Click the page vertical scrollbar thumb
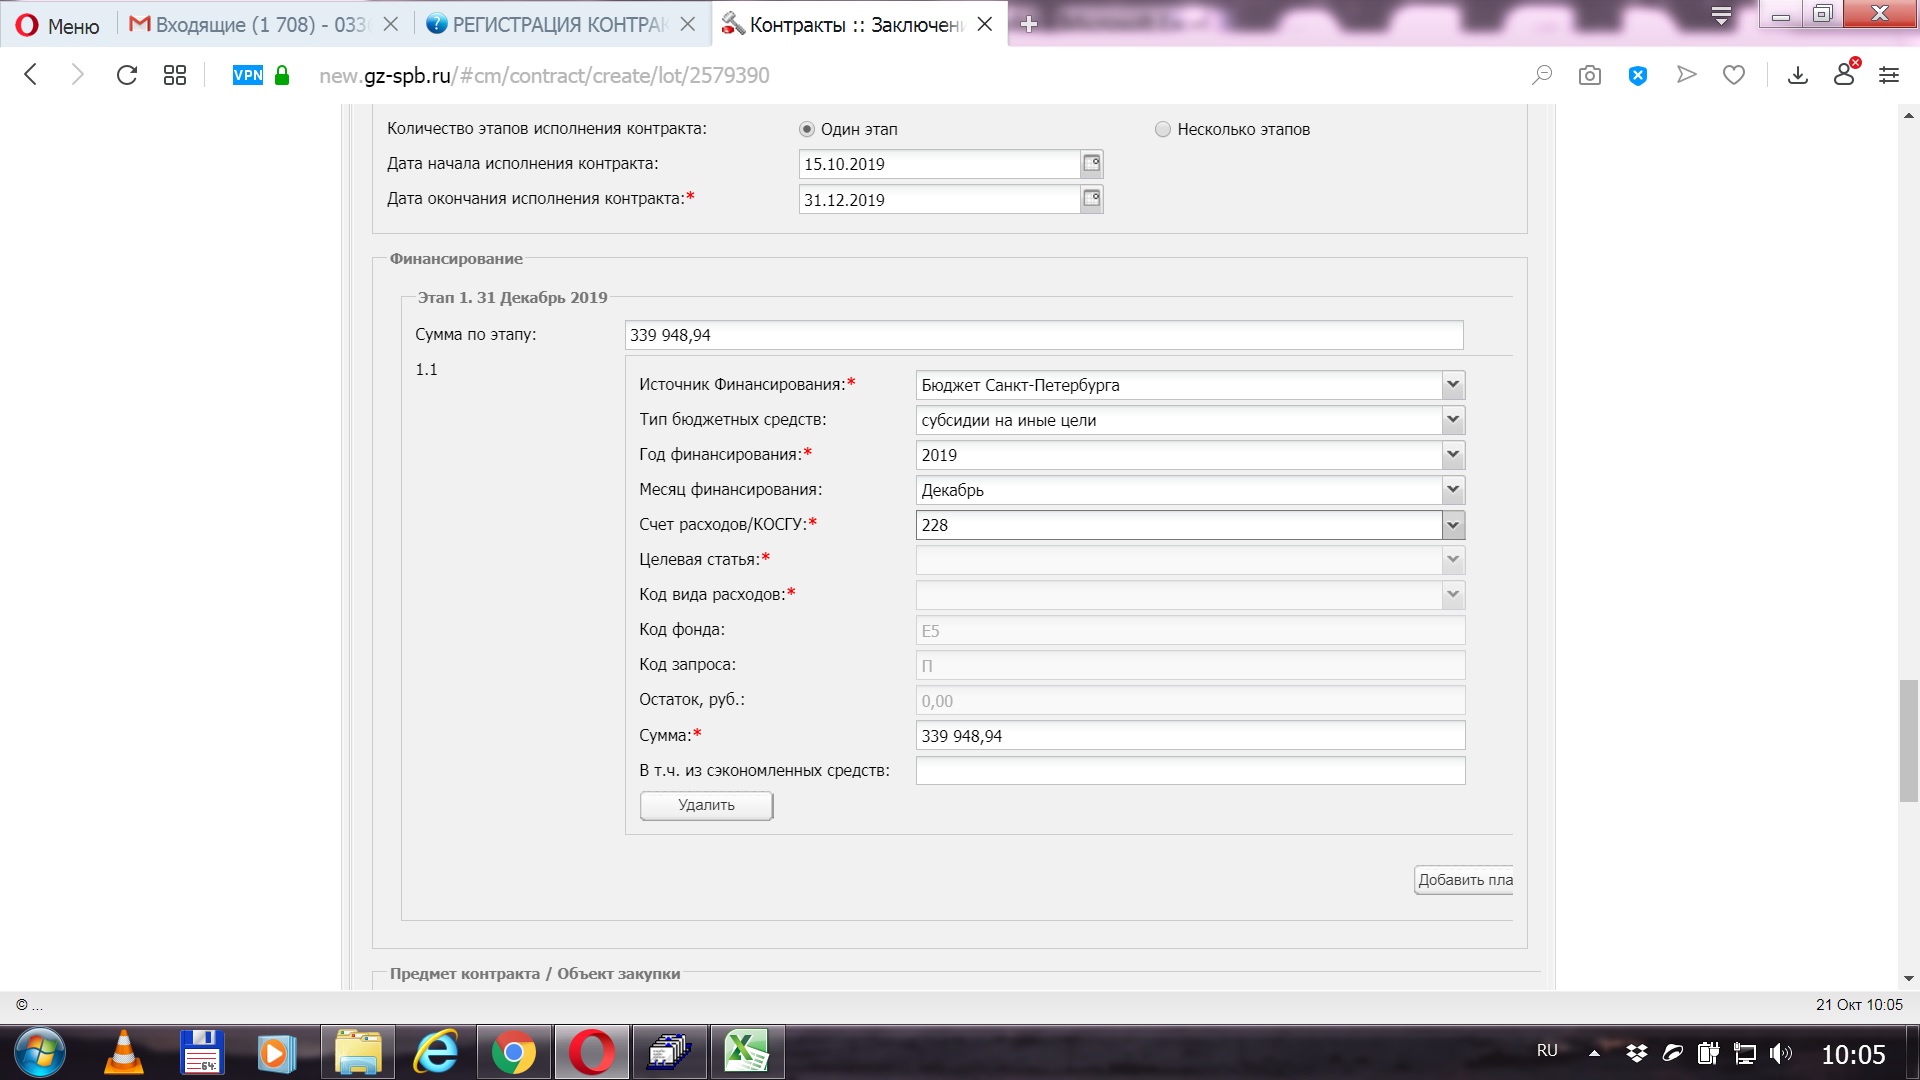This screenshot has width=1920, height=1080. [1908, 740]
